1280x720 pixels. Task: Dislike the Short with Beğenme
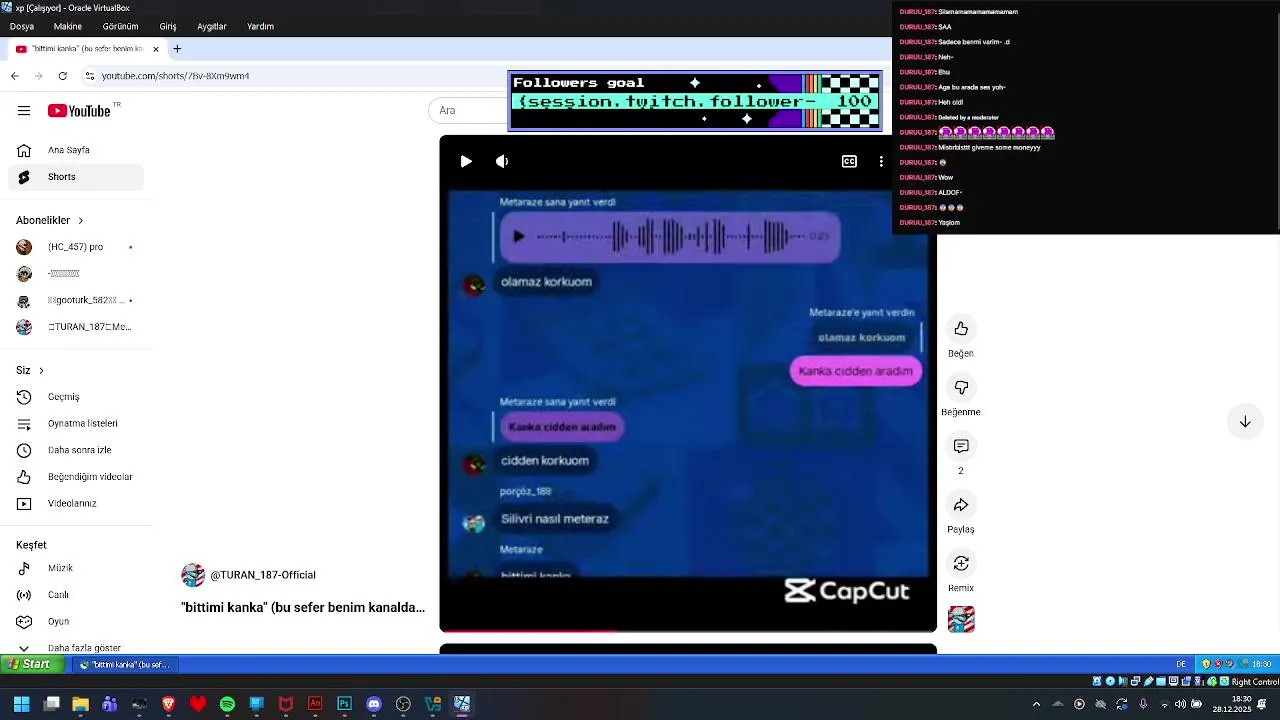(961, 388)
